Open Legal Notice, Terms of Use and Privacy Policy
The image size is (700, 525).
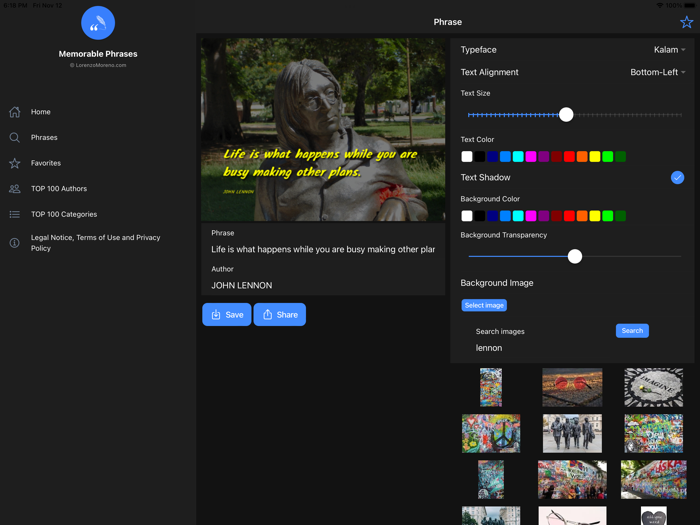point(96,243)
